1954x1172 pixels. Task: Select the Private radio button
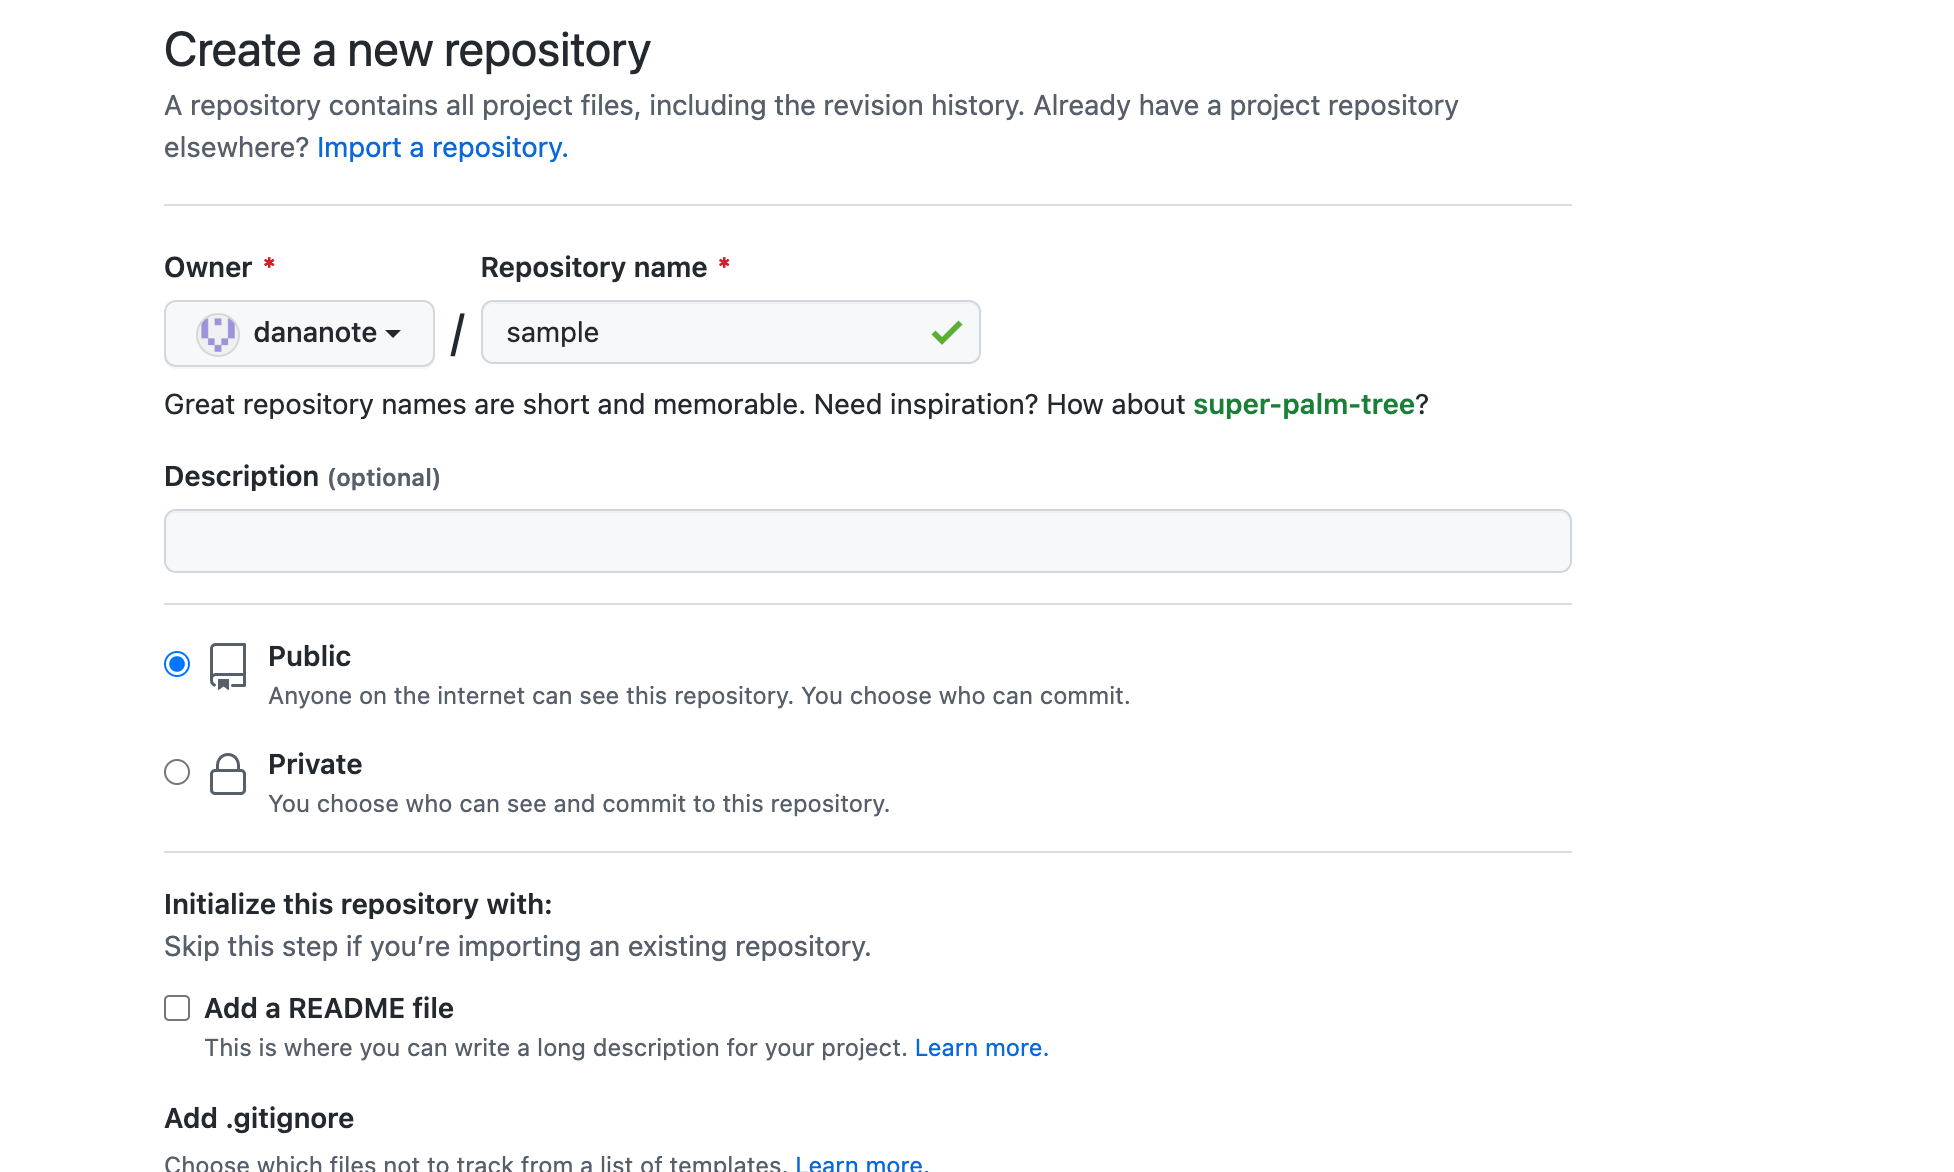[177, 772]
